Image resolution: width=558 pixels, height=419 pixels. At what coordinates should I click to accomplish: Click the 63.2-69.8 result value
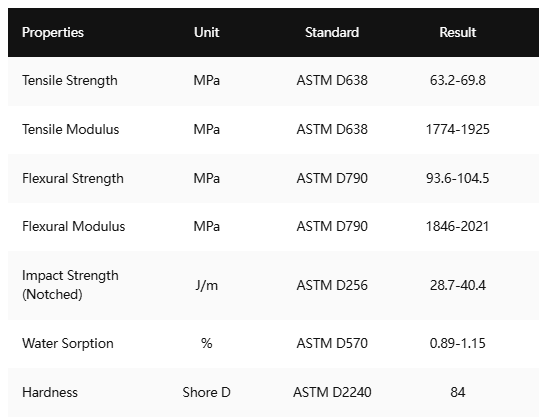[x=458, y=80]
